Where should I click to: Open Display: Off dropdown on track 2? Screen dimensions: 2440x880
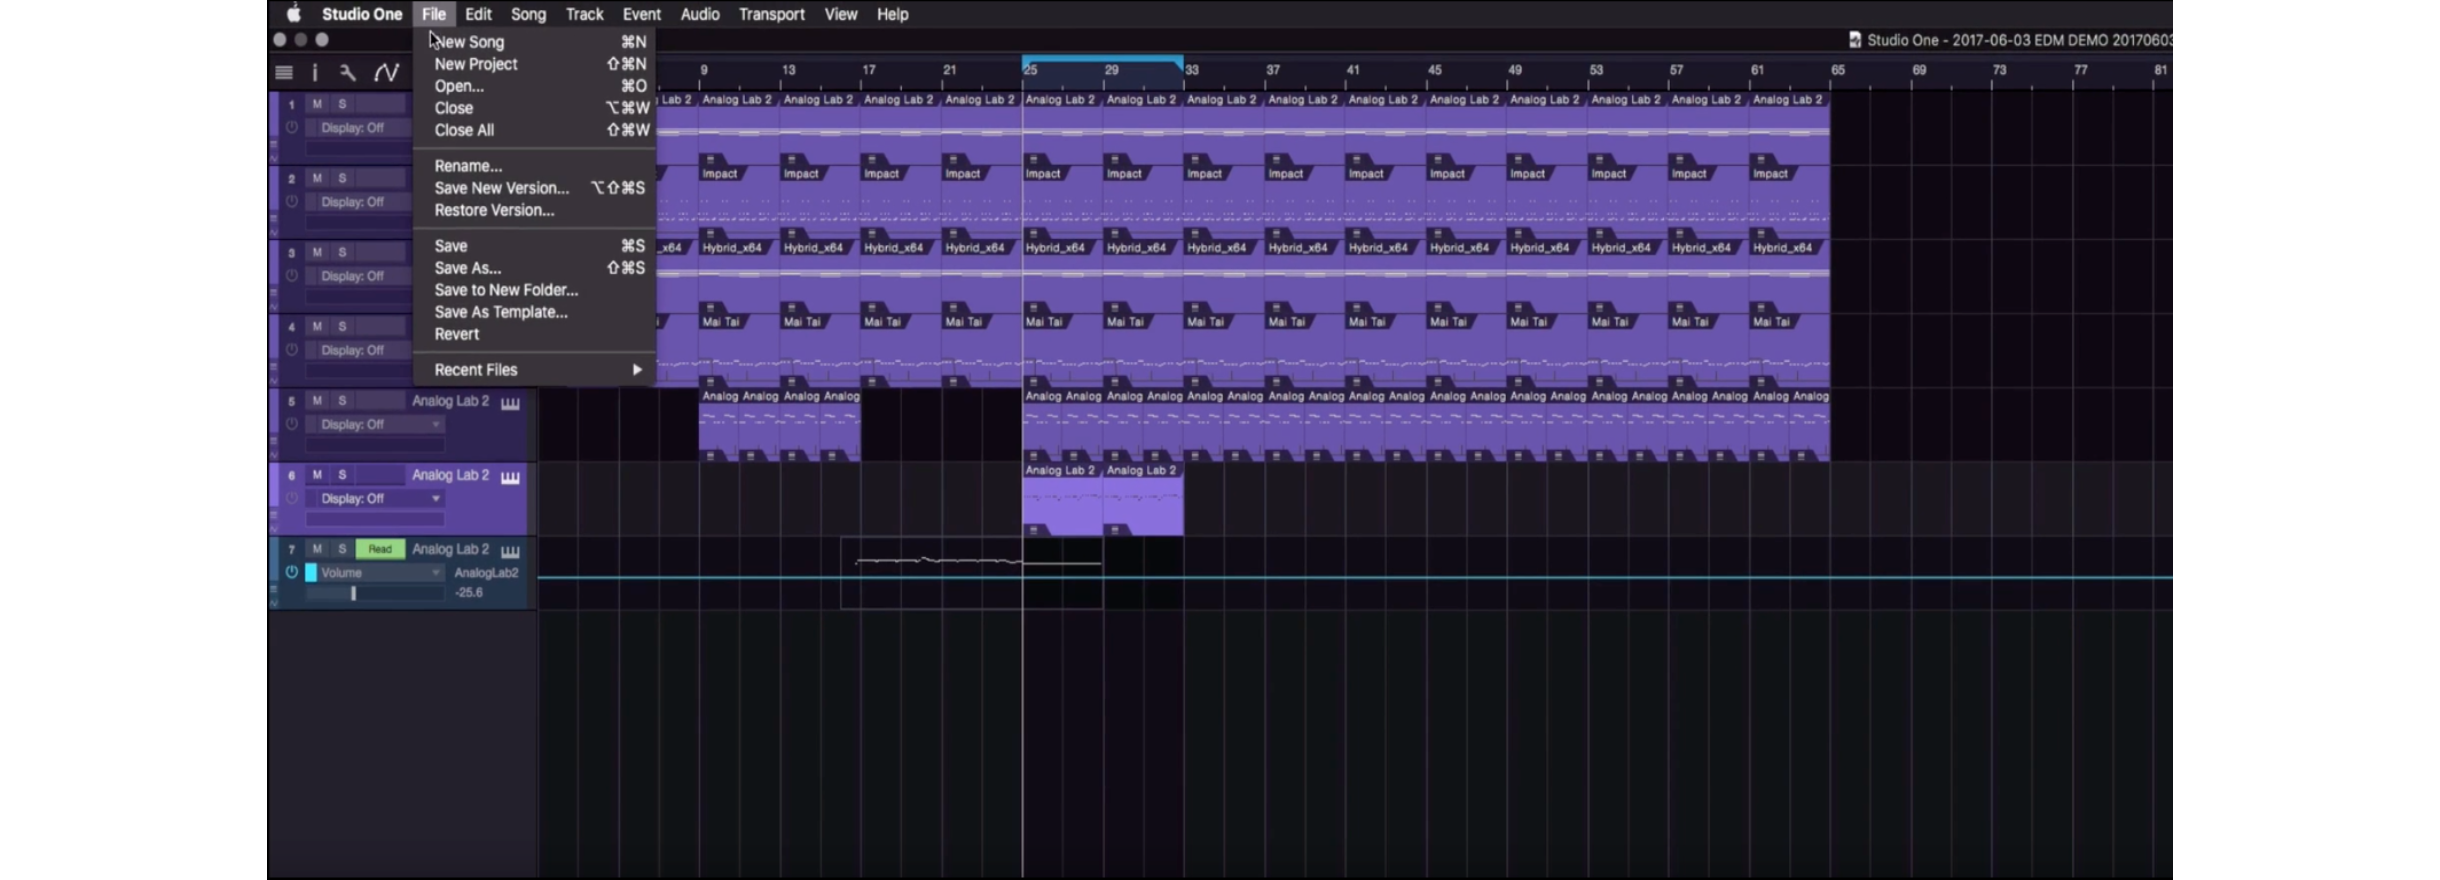[x=360, y=202]
